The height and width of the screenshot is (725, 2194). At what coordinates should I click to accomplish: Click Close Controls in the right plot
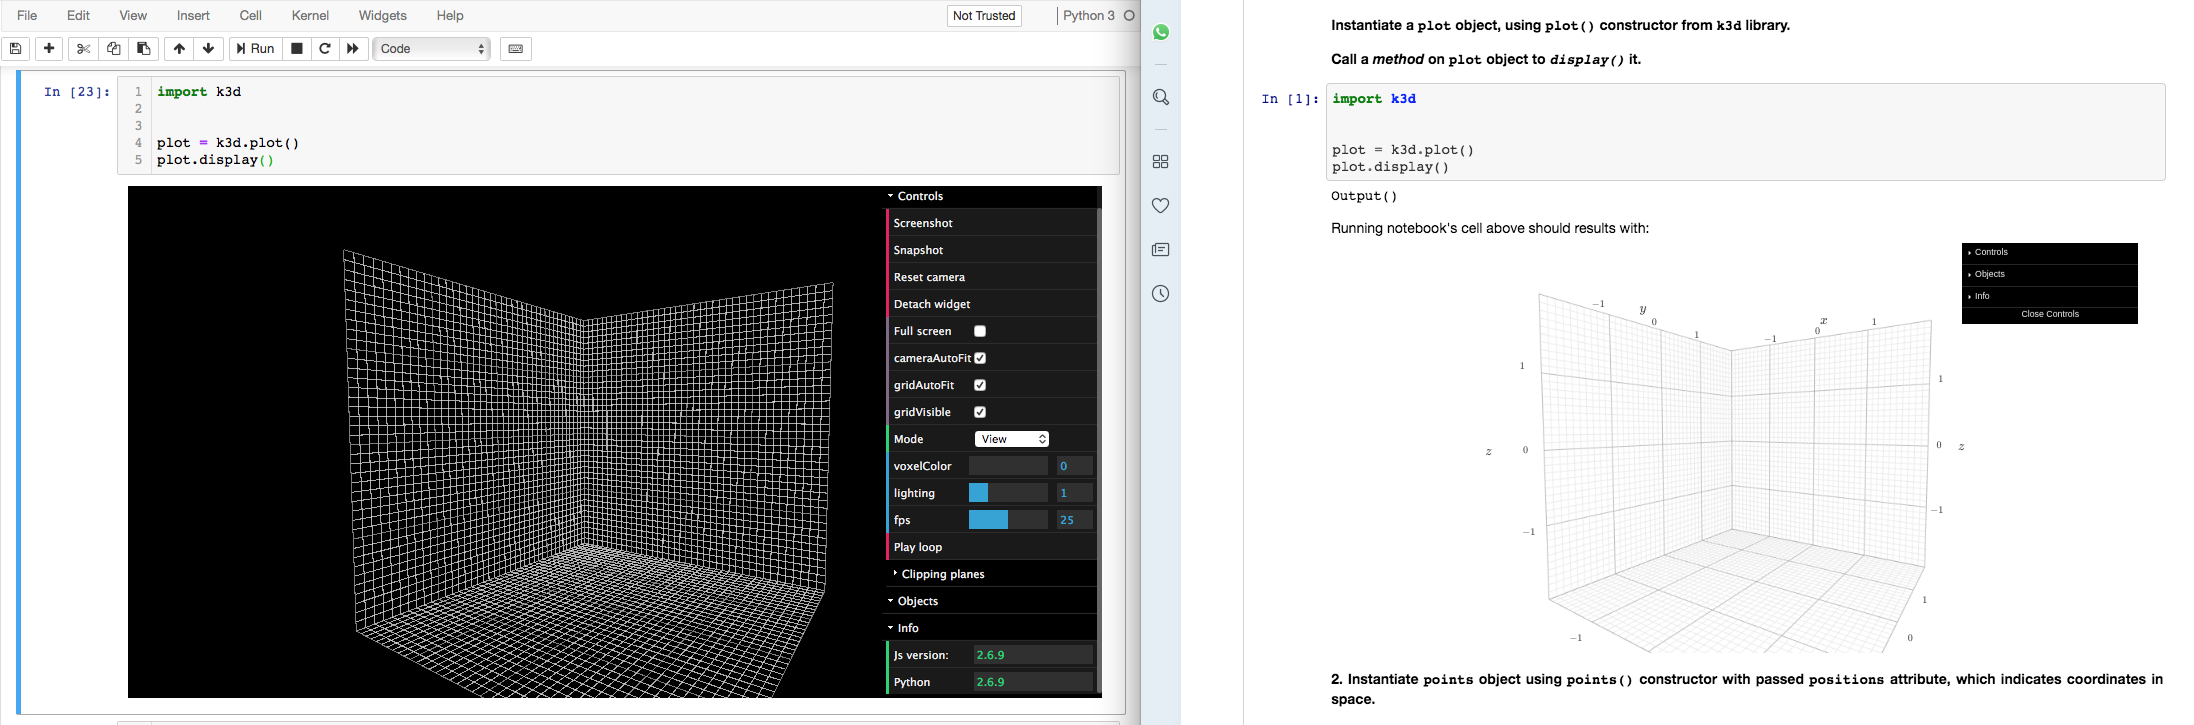2049,314
